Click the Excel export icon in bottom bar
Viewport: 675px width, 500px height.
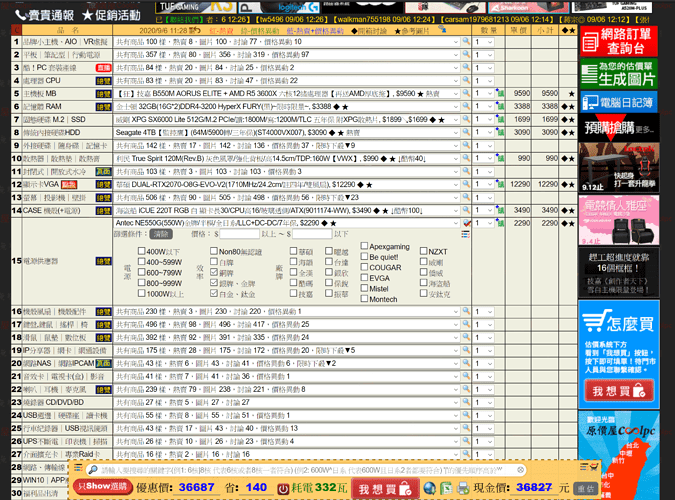(x=446, y=488)
